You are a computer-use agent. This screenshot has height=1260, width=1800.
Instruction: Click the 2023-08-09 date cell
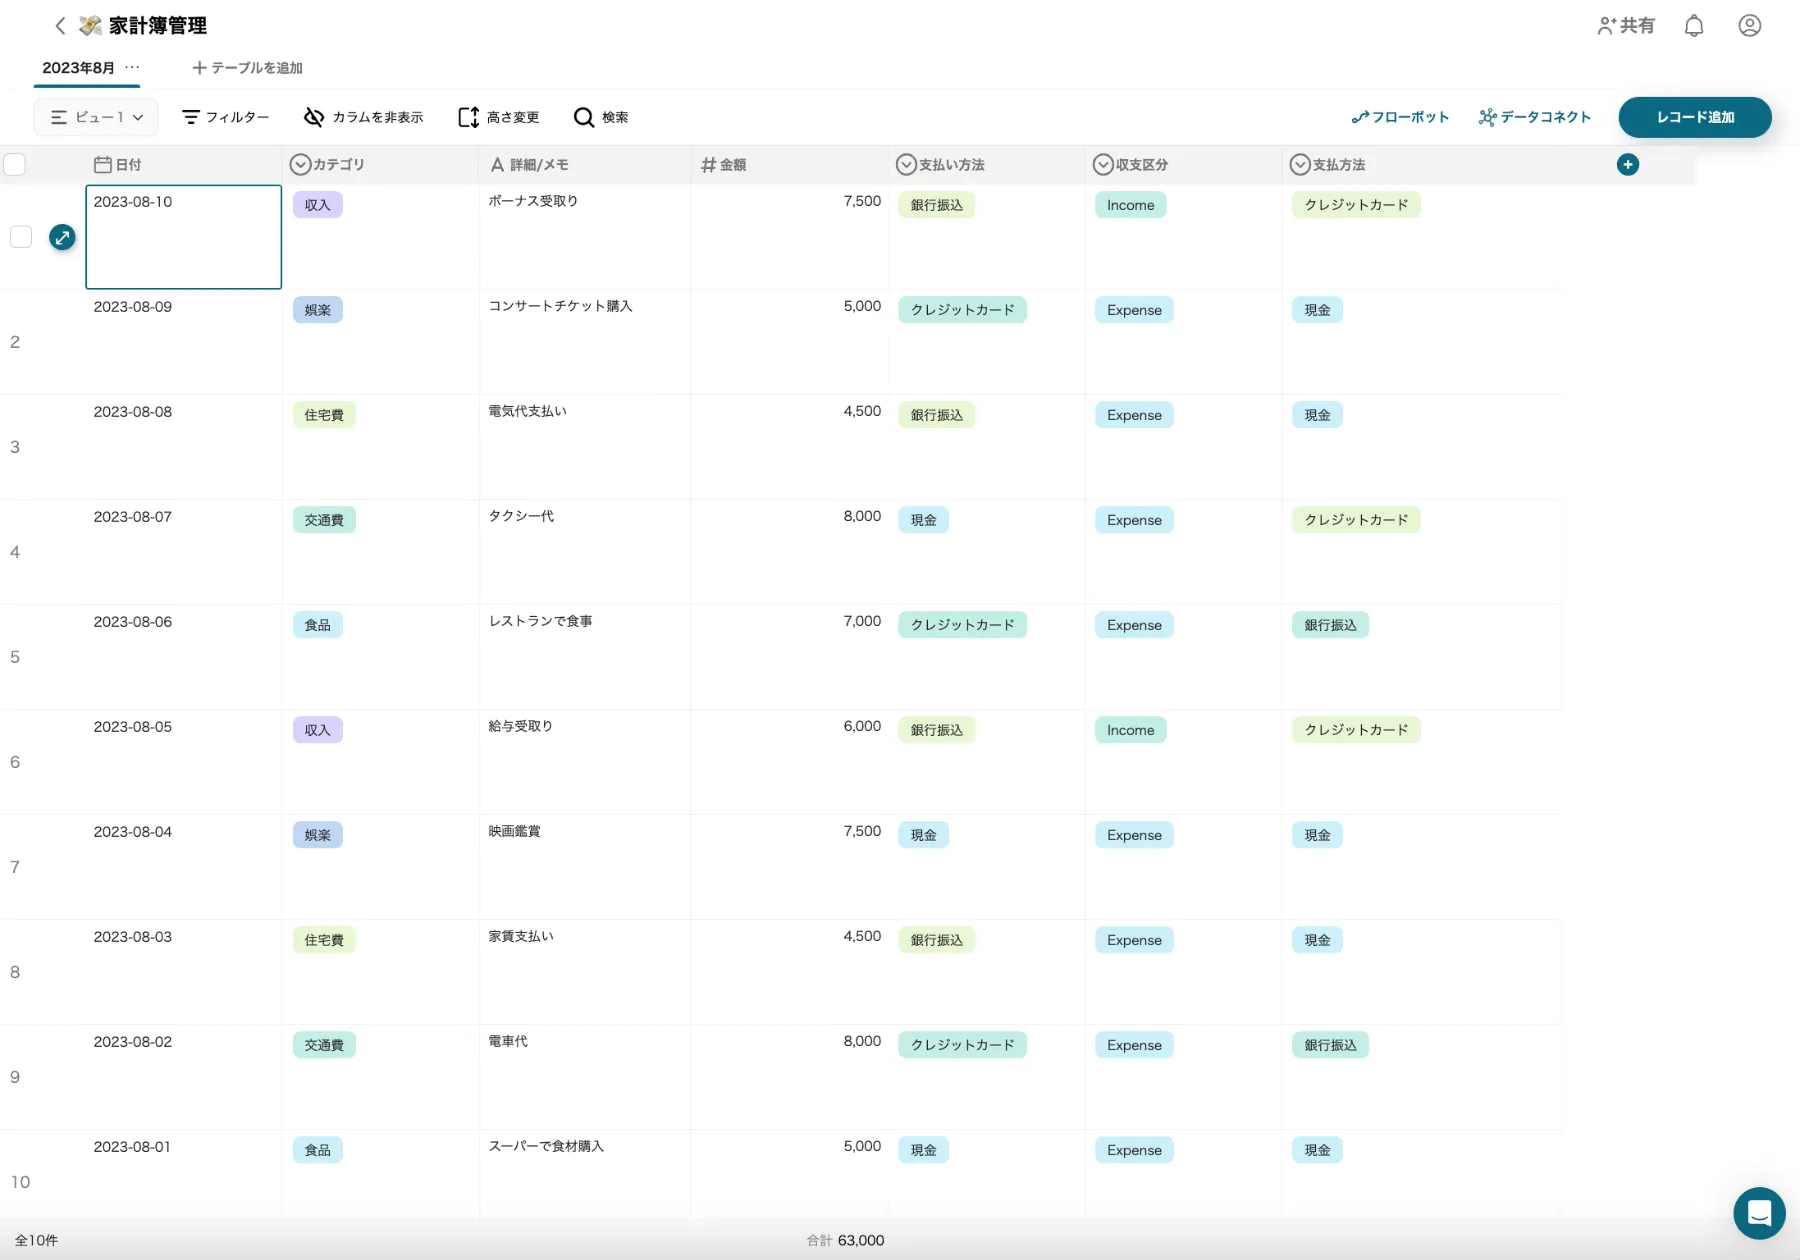click(x=183, y=342)
